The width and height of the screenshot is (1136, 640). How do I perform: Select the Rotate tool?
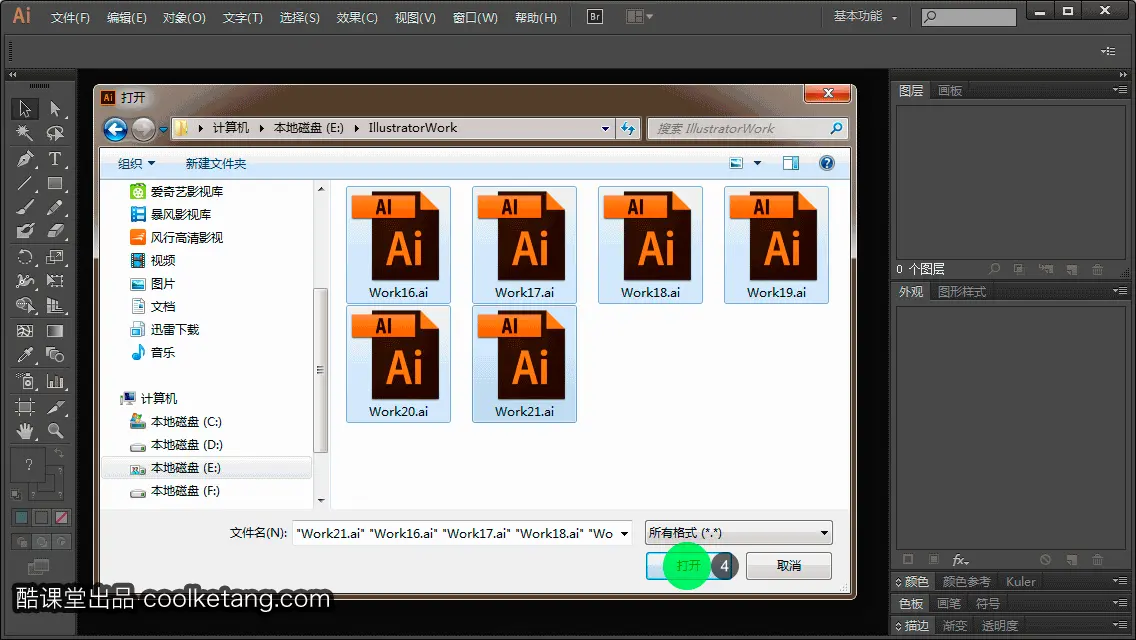pos(25,257)
